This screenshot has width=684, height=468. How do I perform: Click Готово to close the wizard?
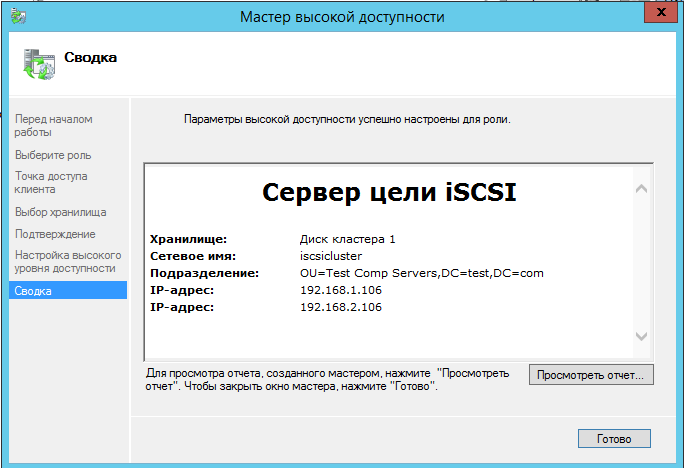coord(614,439)
